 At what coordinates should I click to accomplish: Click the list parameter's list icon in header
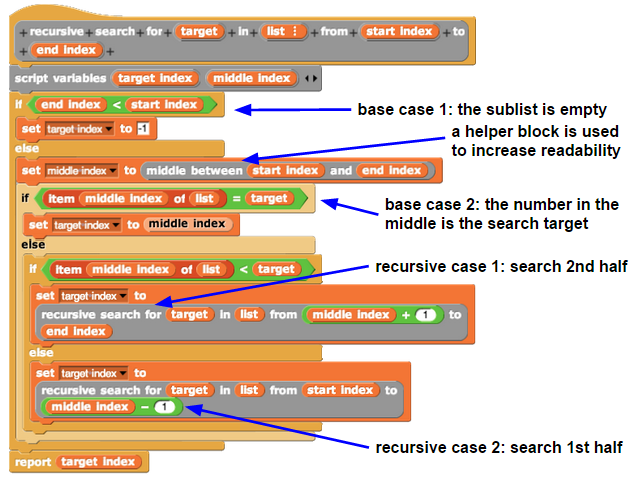[x=295, y=31]
